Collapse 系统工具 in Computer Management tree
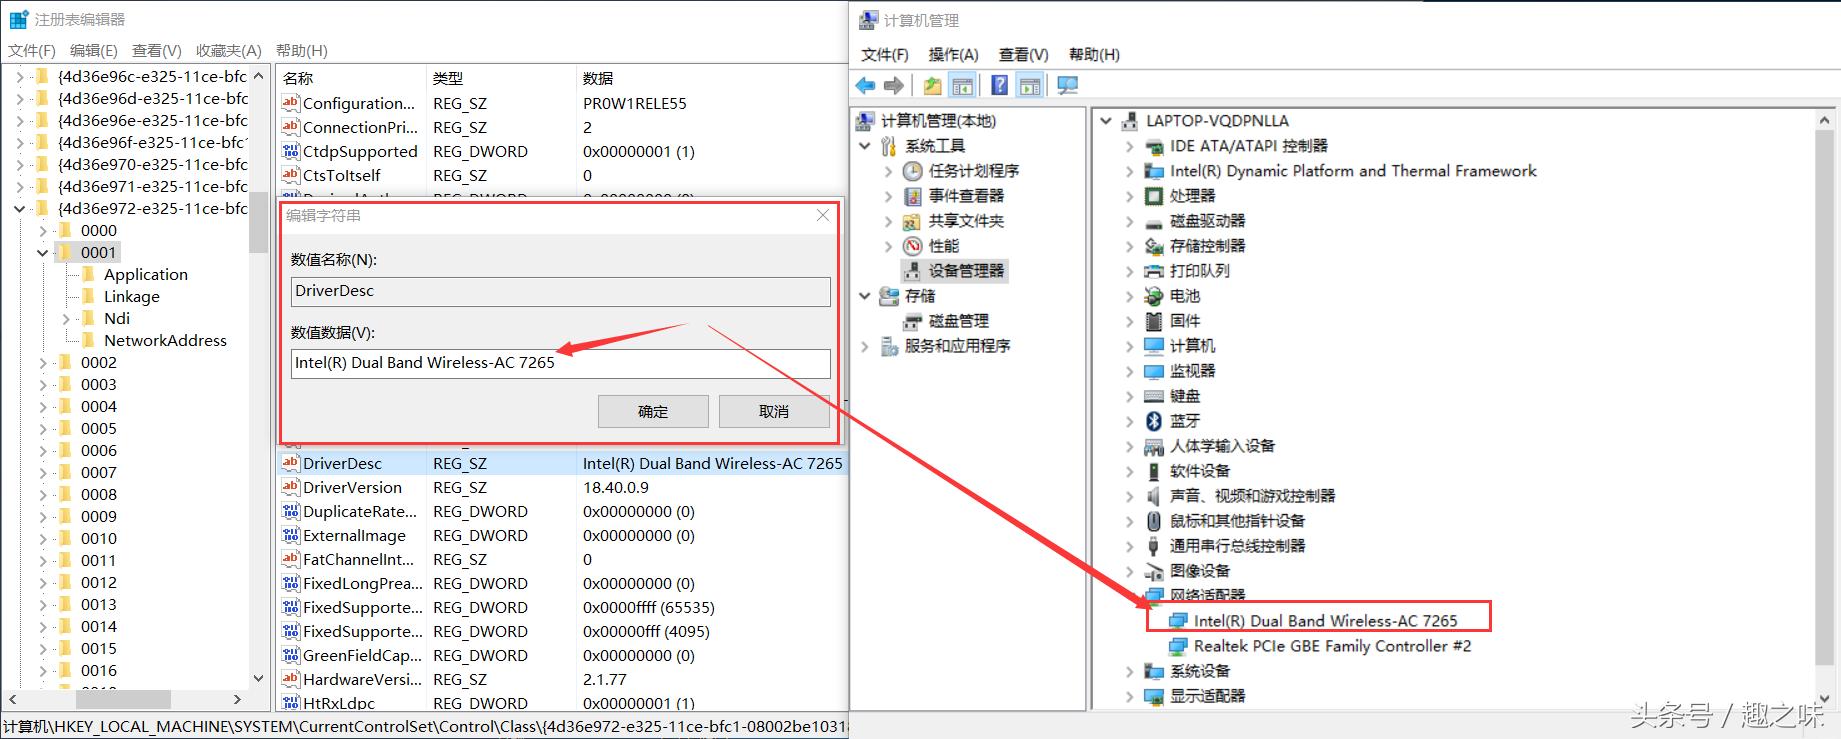 pyautogui.click(x=865, y=146)
